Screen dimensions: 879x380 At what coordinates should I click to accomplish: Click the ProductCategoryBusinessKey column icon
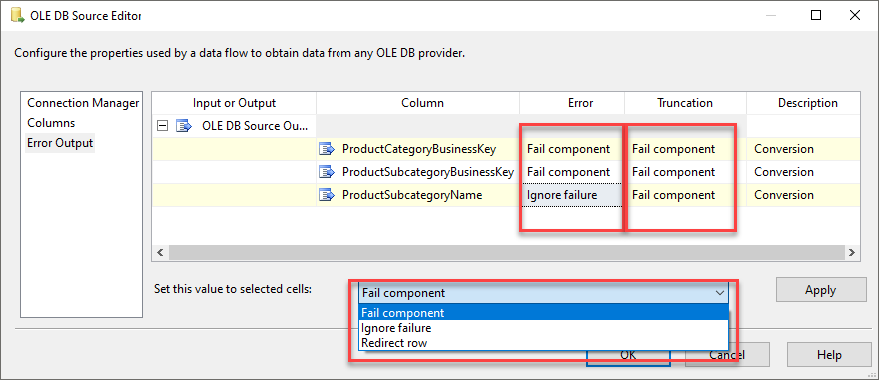tap(327, 149)
